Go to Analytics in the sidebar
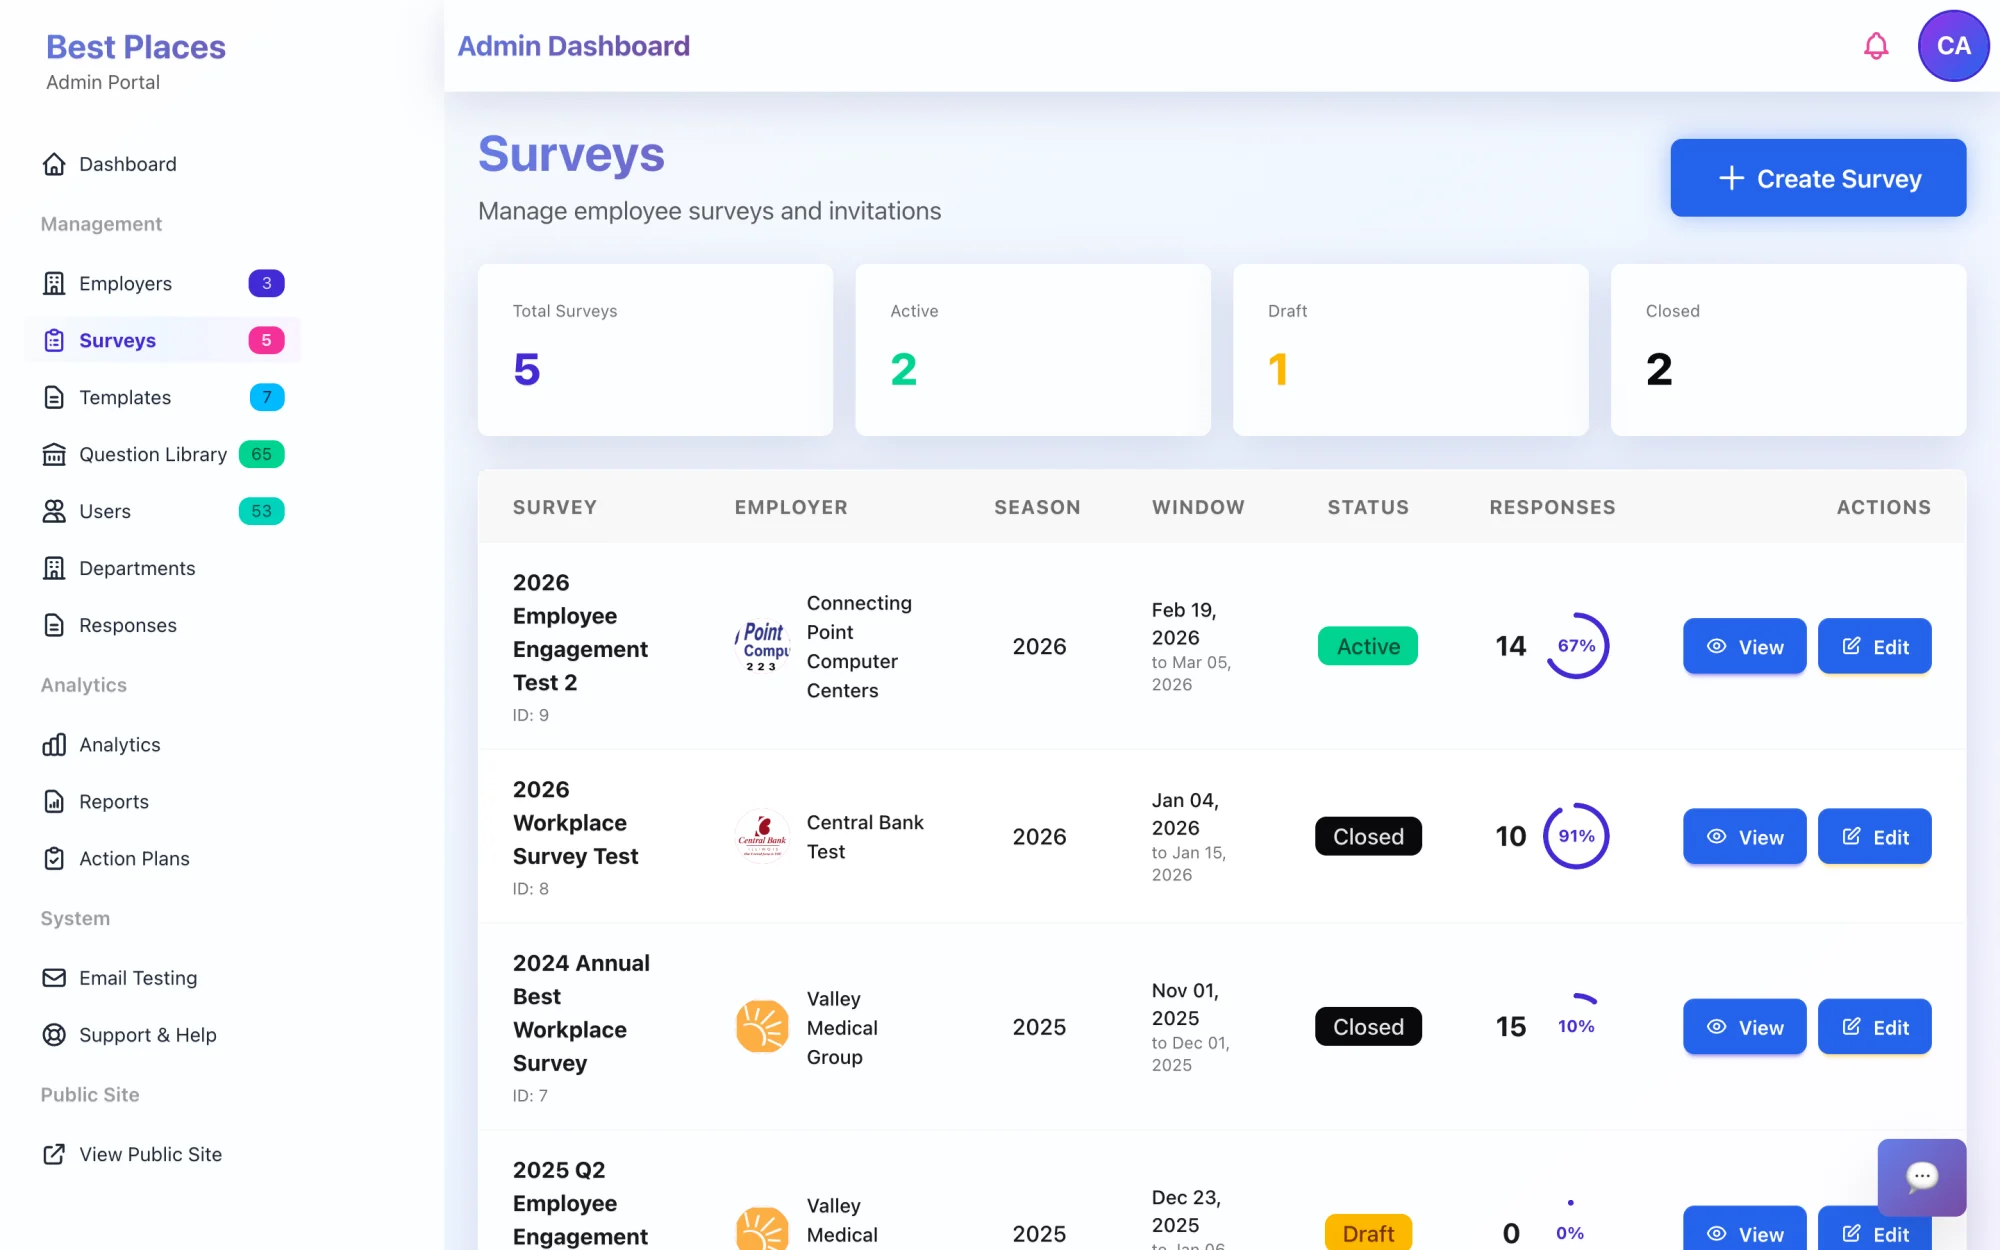Screen dimensions: 2000x1250 click(x=162, y=745)
